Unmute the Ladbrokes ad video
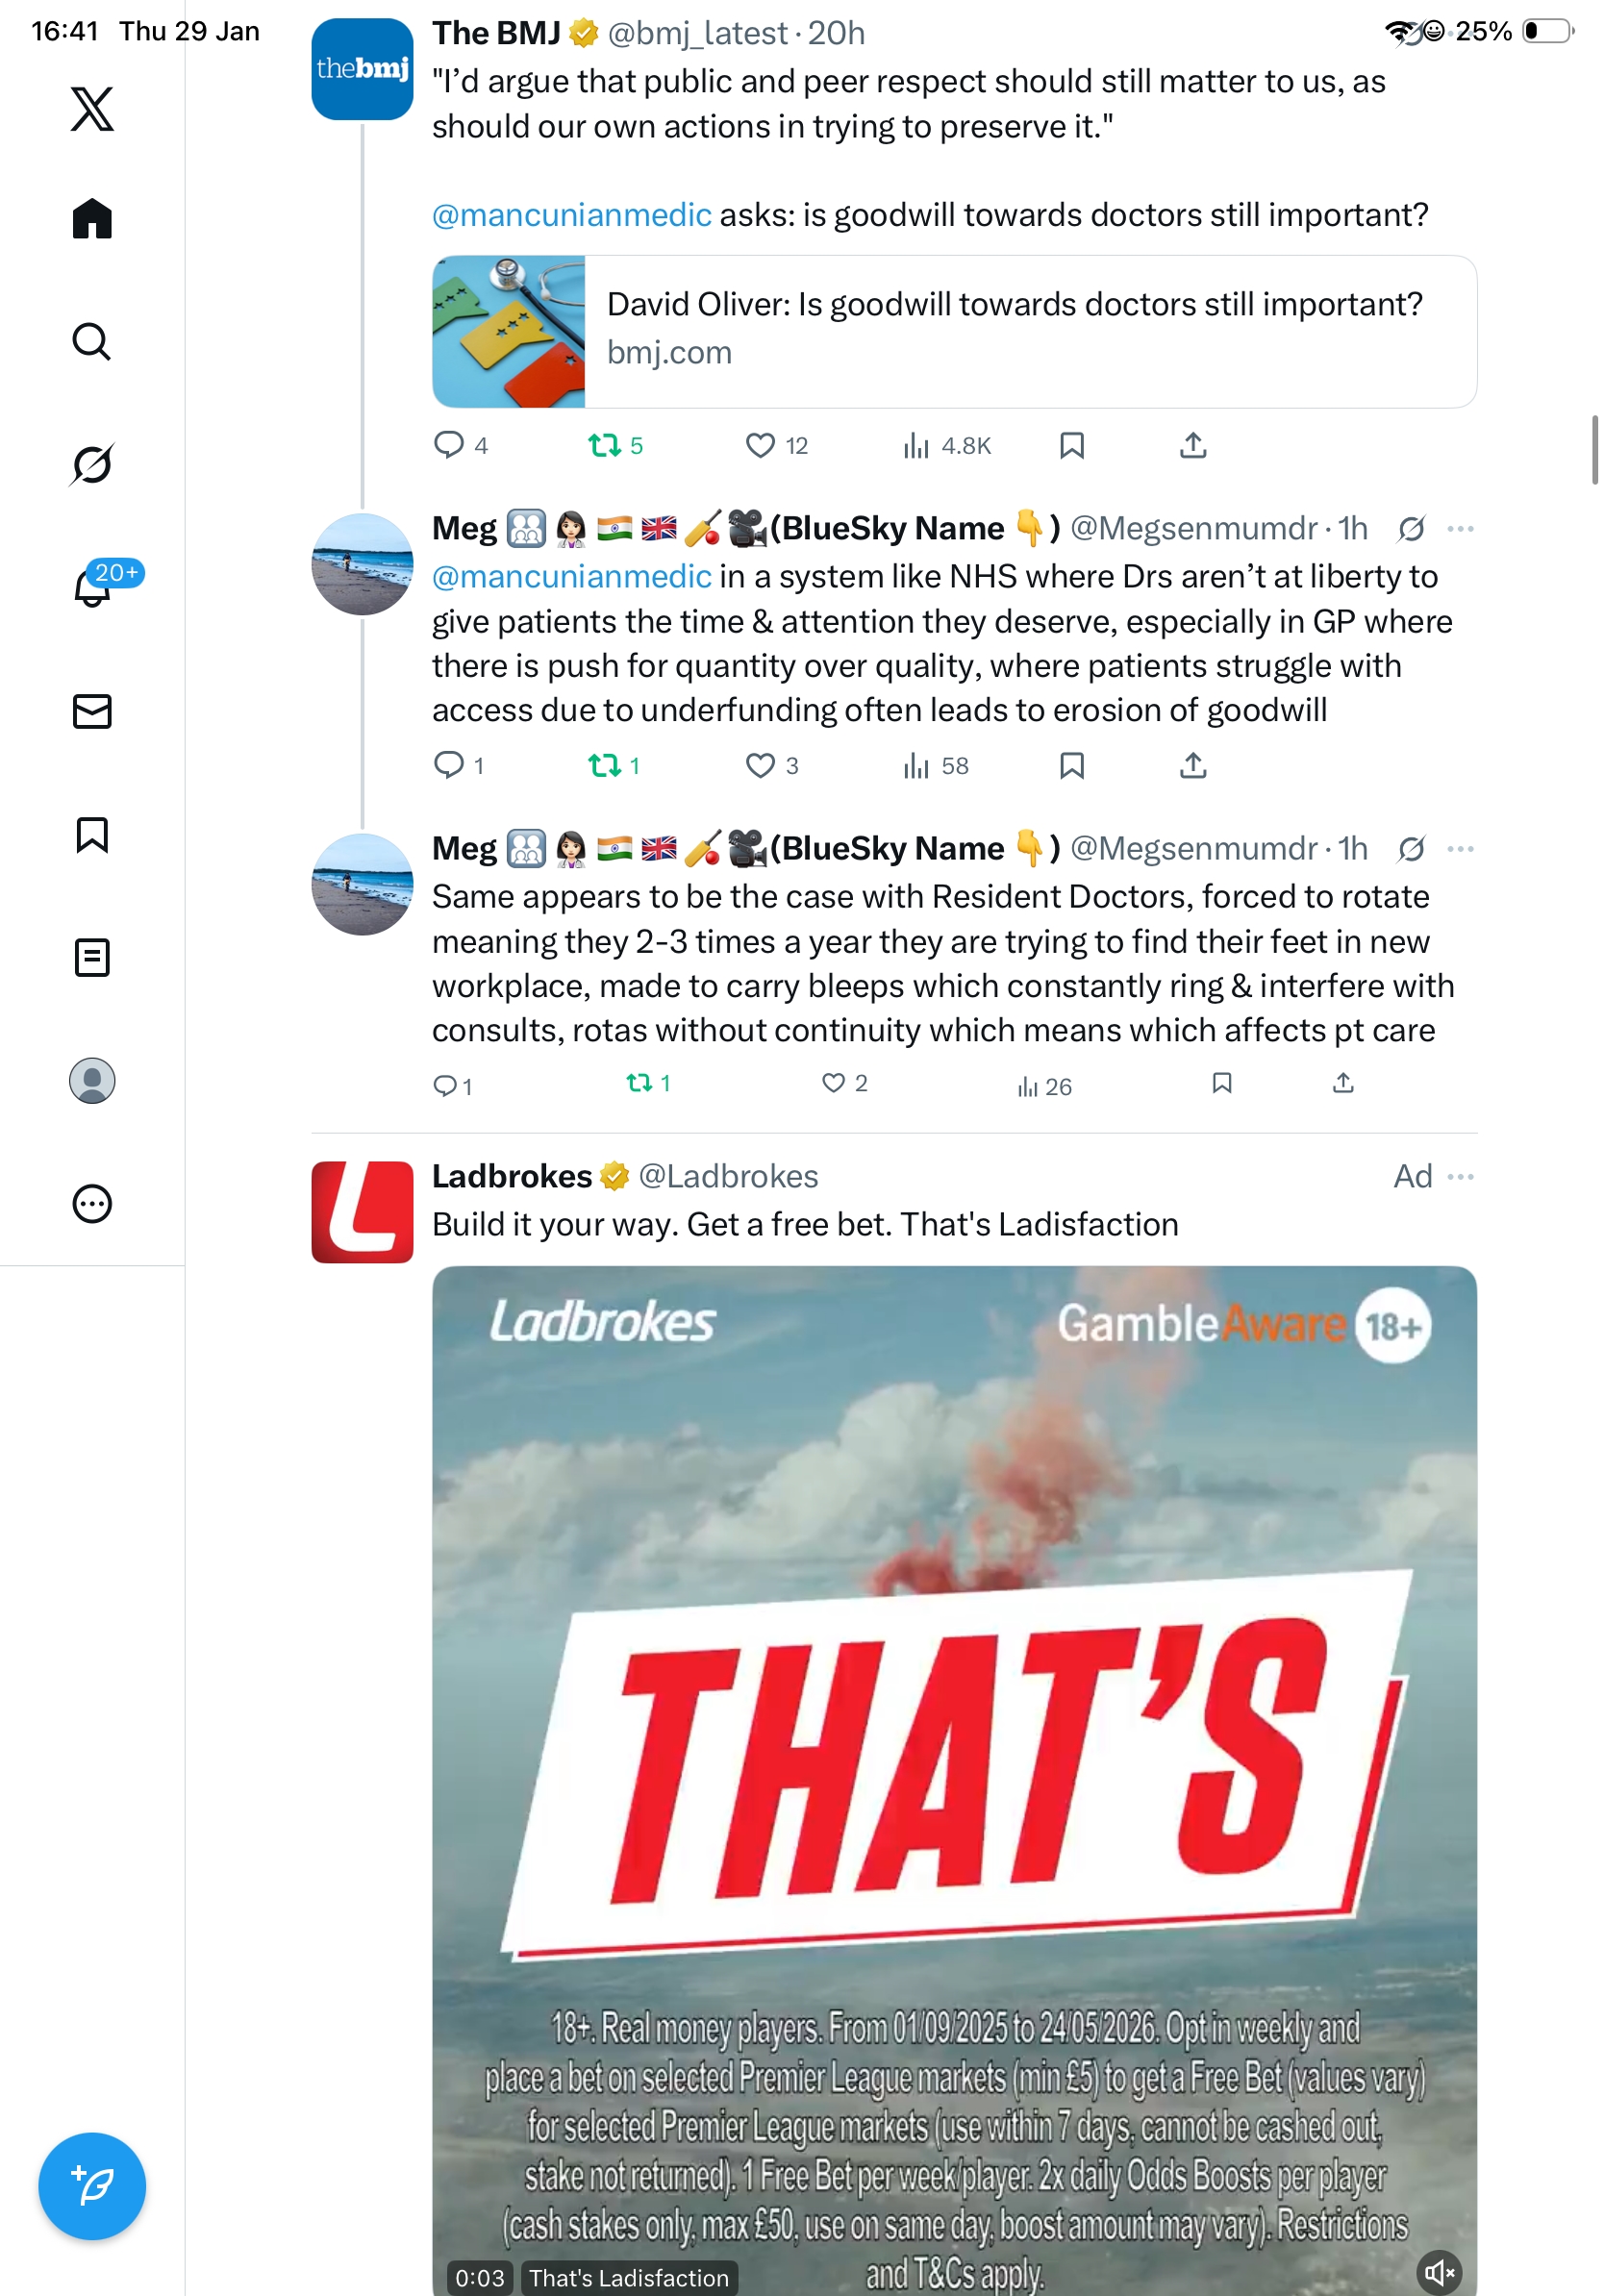Image resolution: width=1604 pixels, height=2296 pixels. 1439,2273
